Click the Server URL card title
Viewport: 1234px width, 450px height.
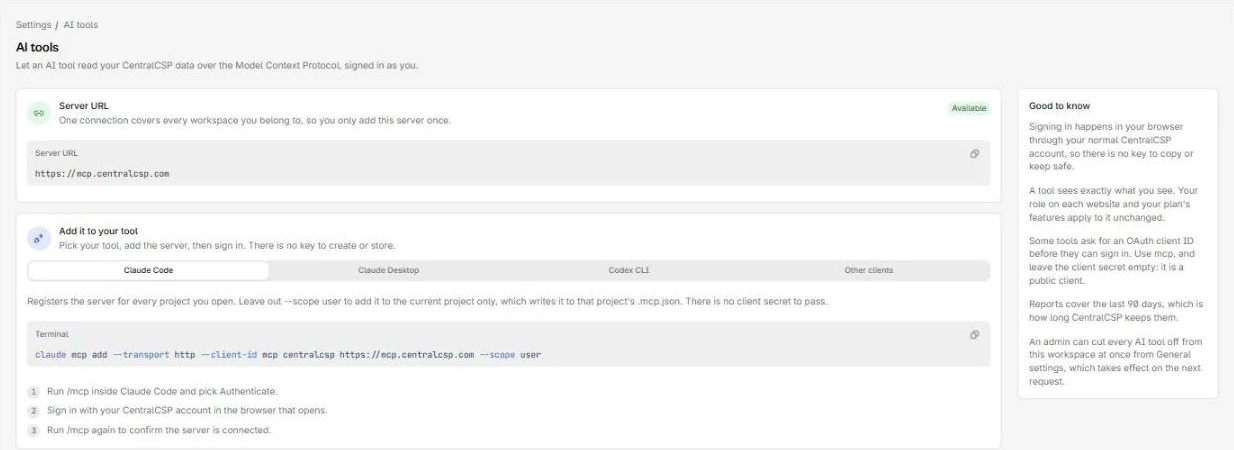(x=84, y=105)
